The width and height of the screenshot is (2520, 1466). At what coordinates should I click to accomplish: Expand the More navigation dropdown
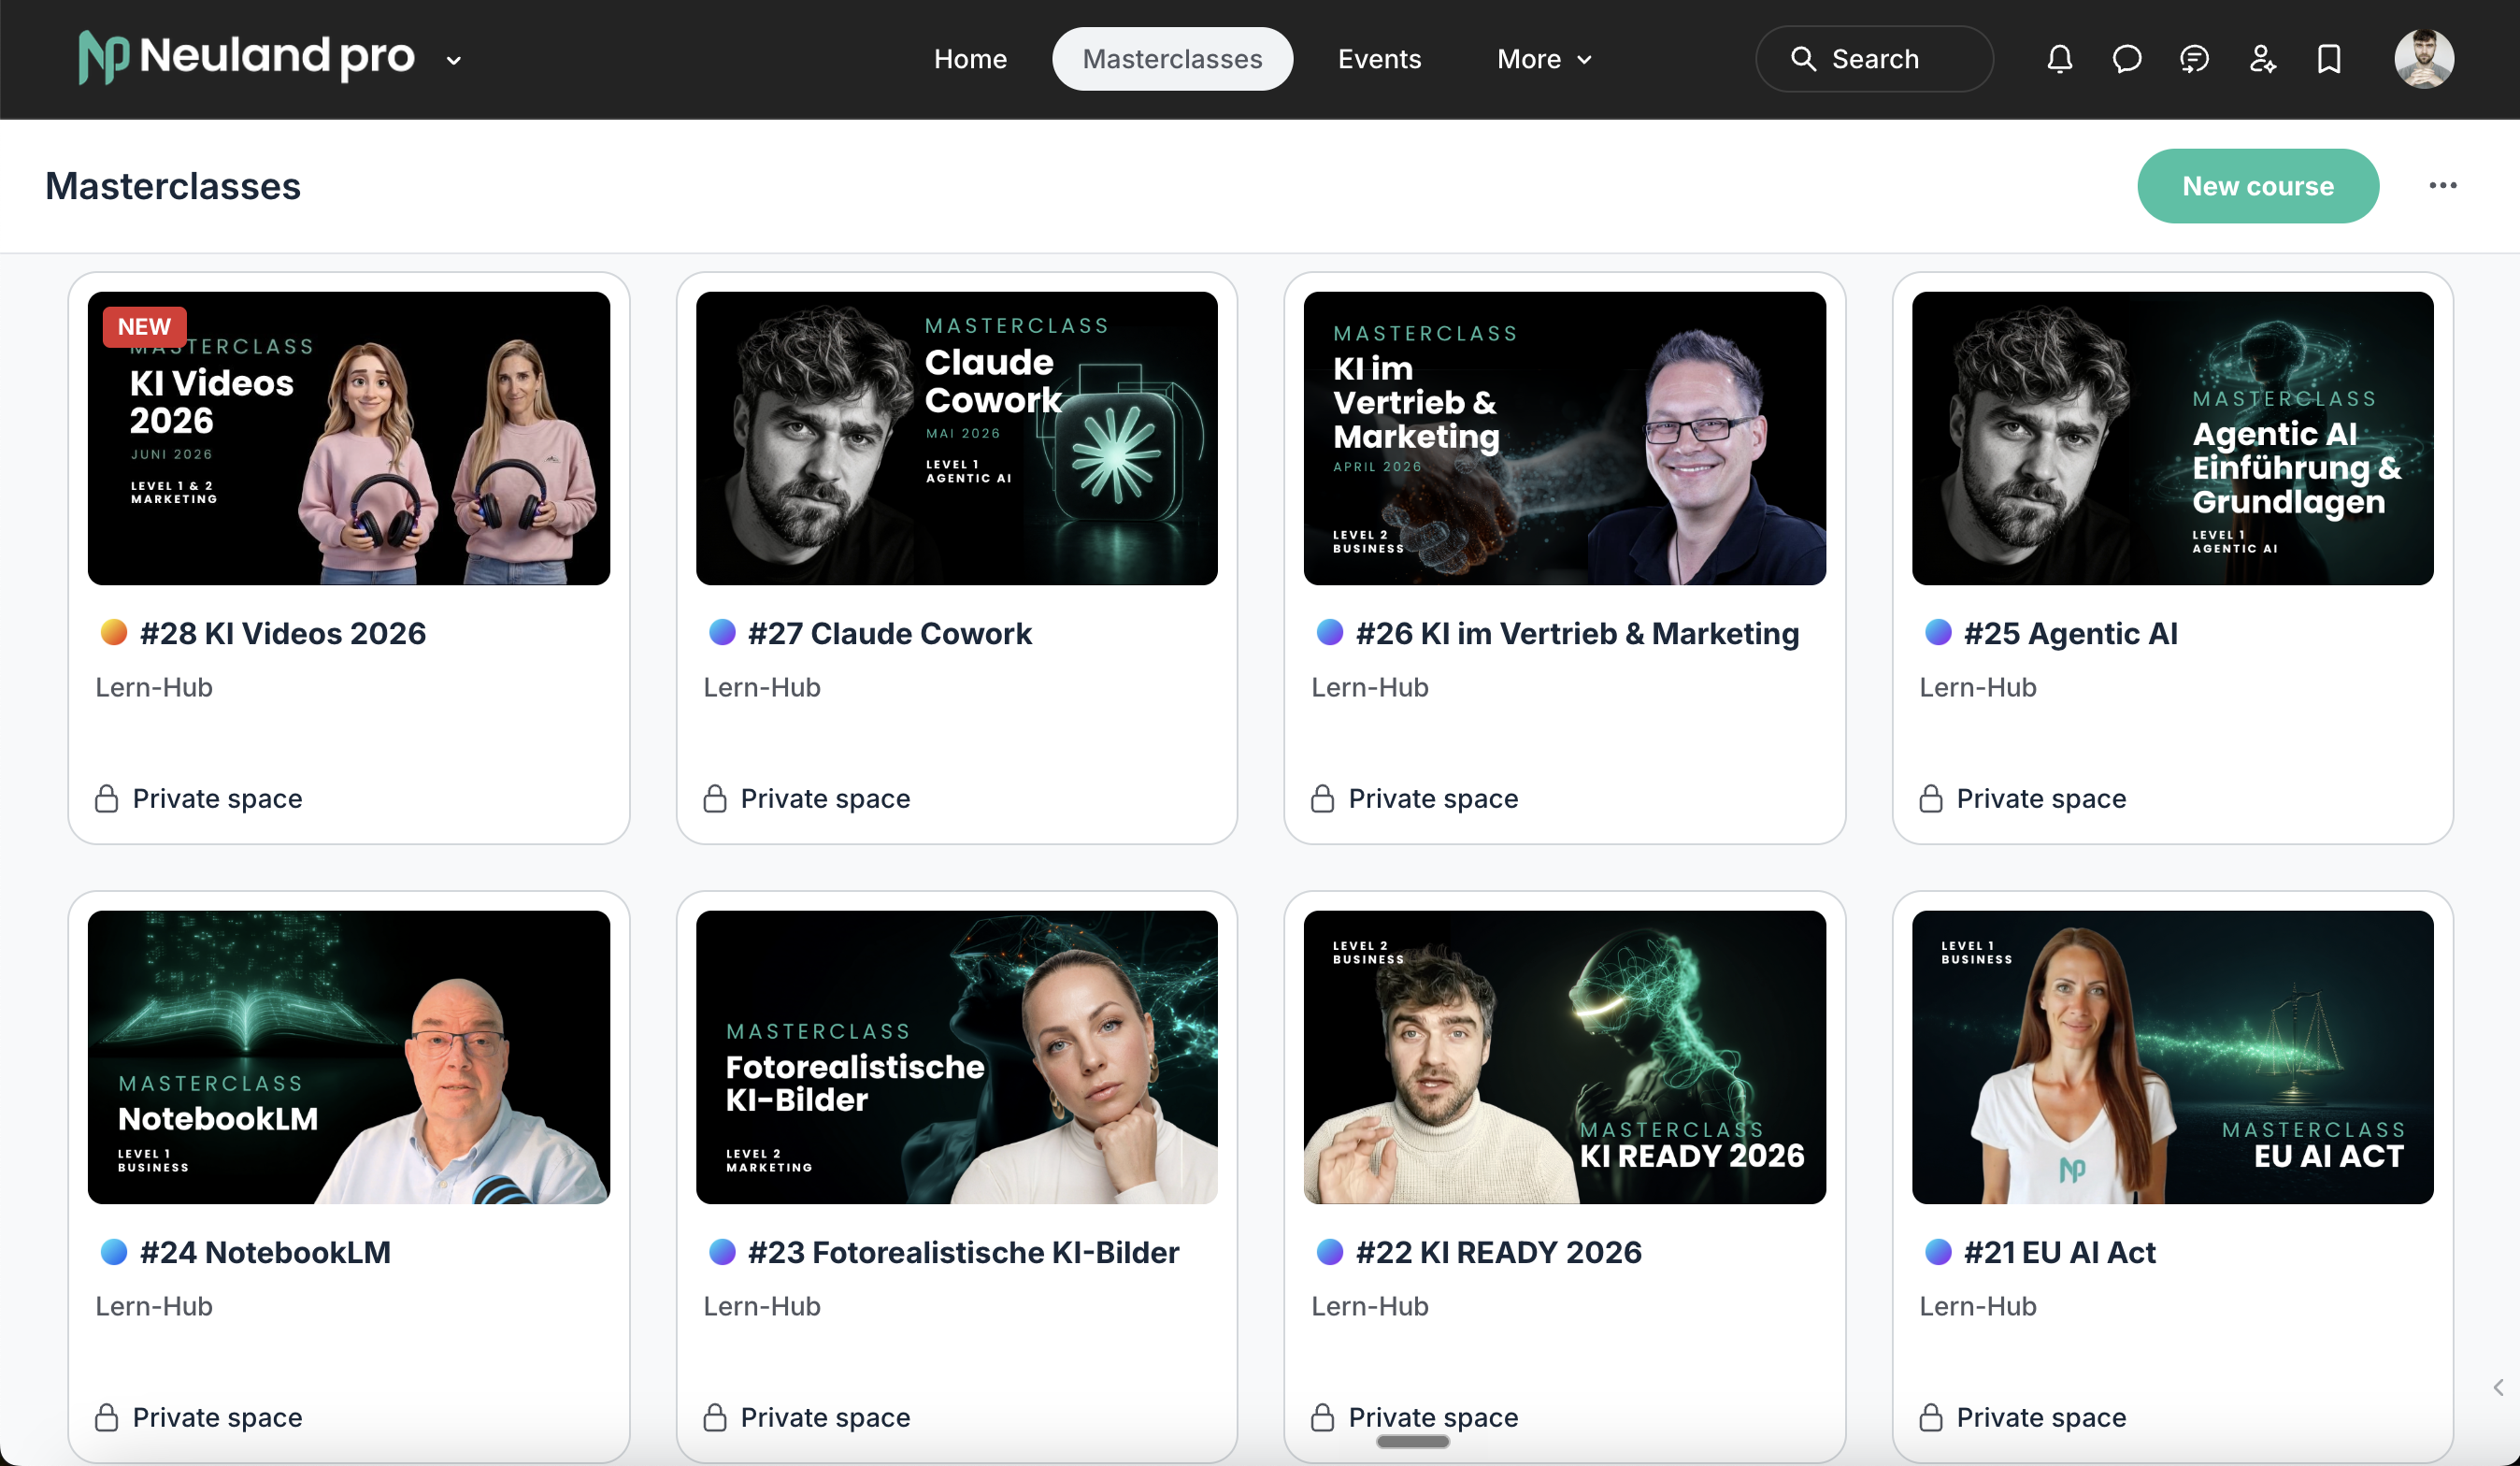(1544, 59)
